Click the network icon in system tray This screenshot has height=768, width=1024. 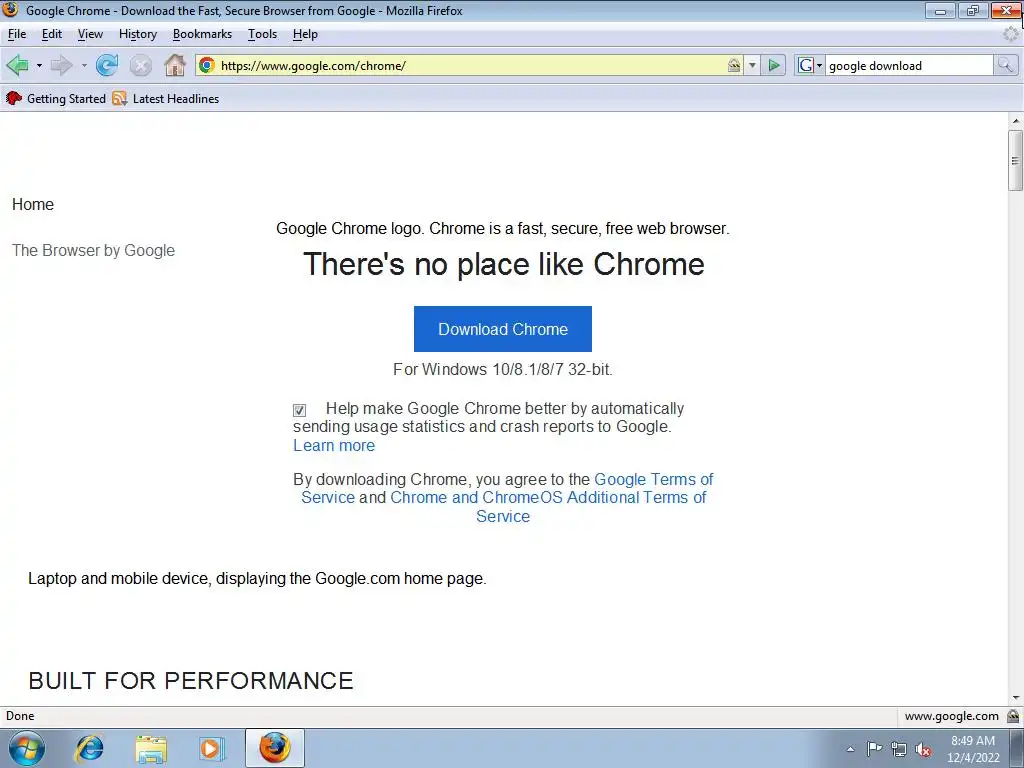899,749
